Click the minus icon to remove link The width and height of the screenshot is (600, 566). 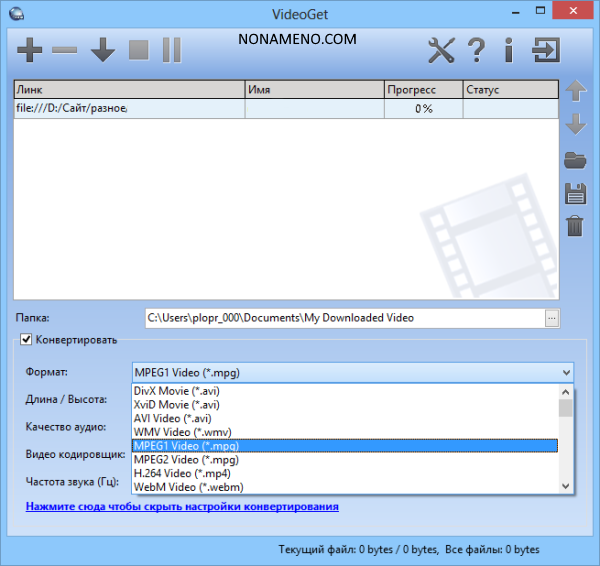point(65,50)
